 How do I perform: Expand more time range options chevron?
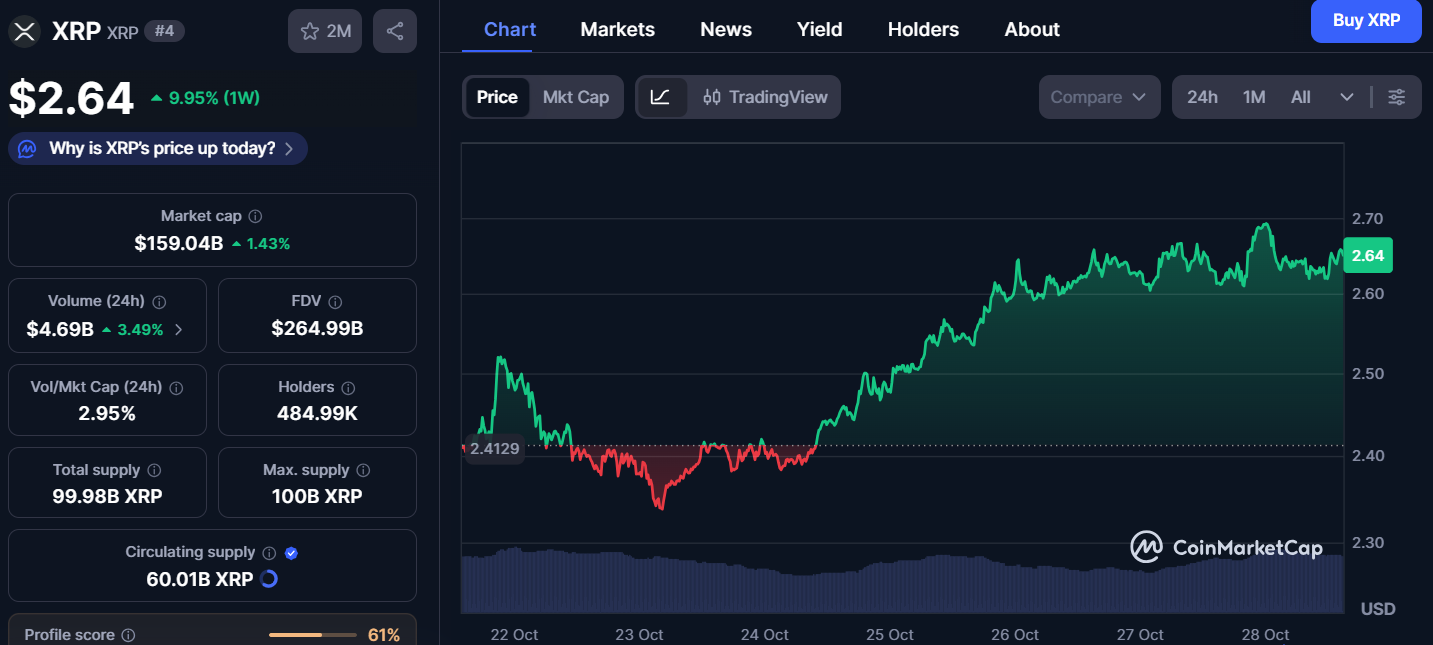[x=1347, y=97]
